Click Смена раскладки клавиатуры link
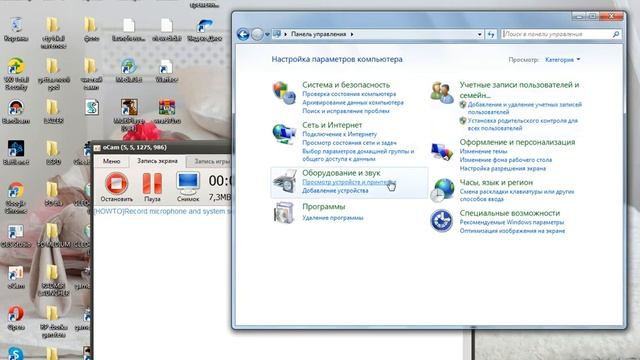The image size is (640, 360). 517,195
